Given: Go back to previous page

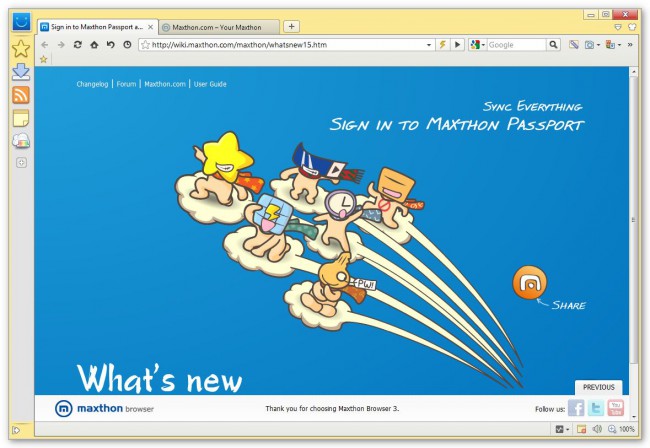Looking at the screenshot, I should coord(45,44).
